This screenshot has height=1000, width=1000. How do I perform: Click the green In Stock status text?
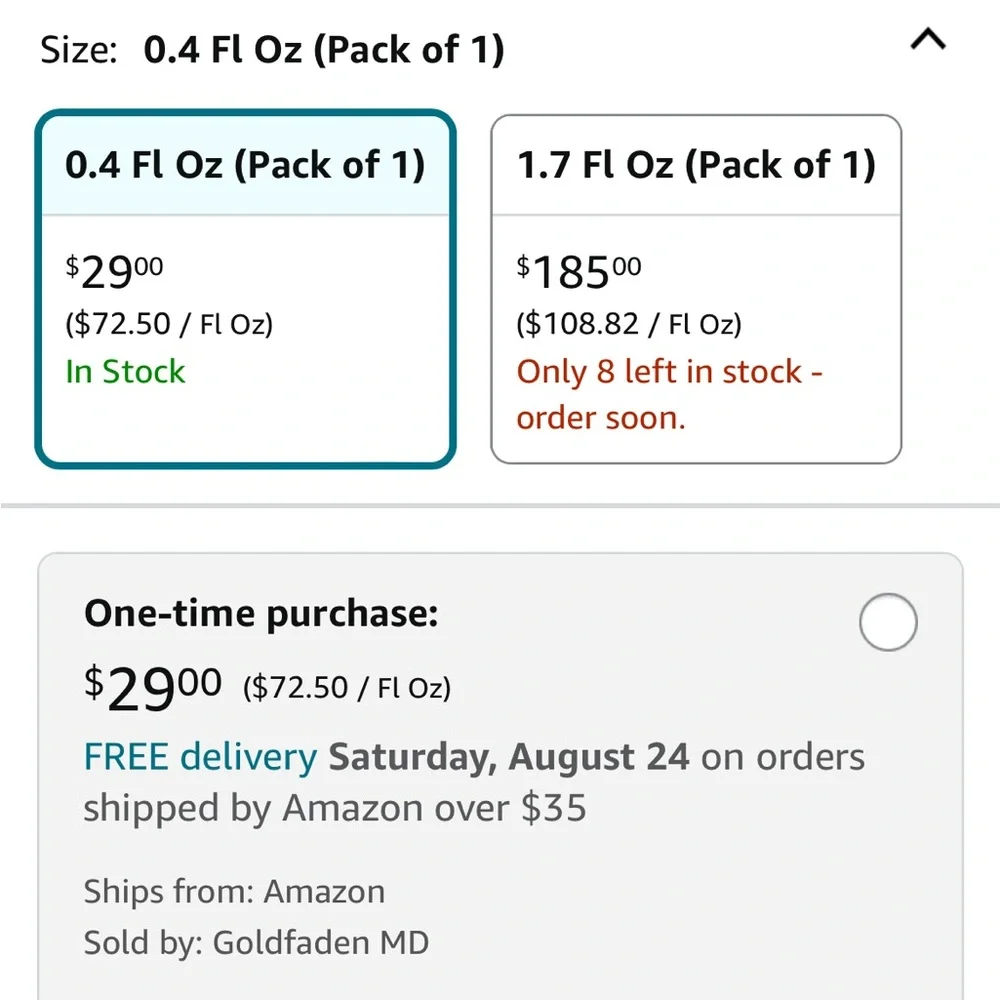(x=125, y=371)
